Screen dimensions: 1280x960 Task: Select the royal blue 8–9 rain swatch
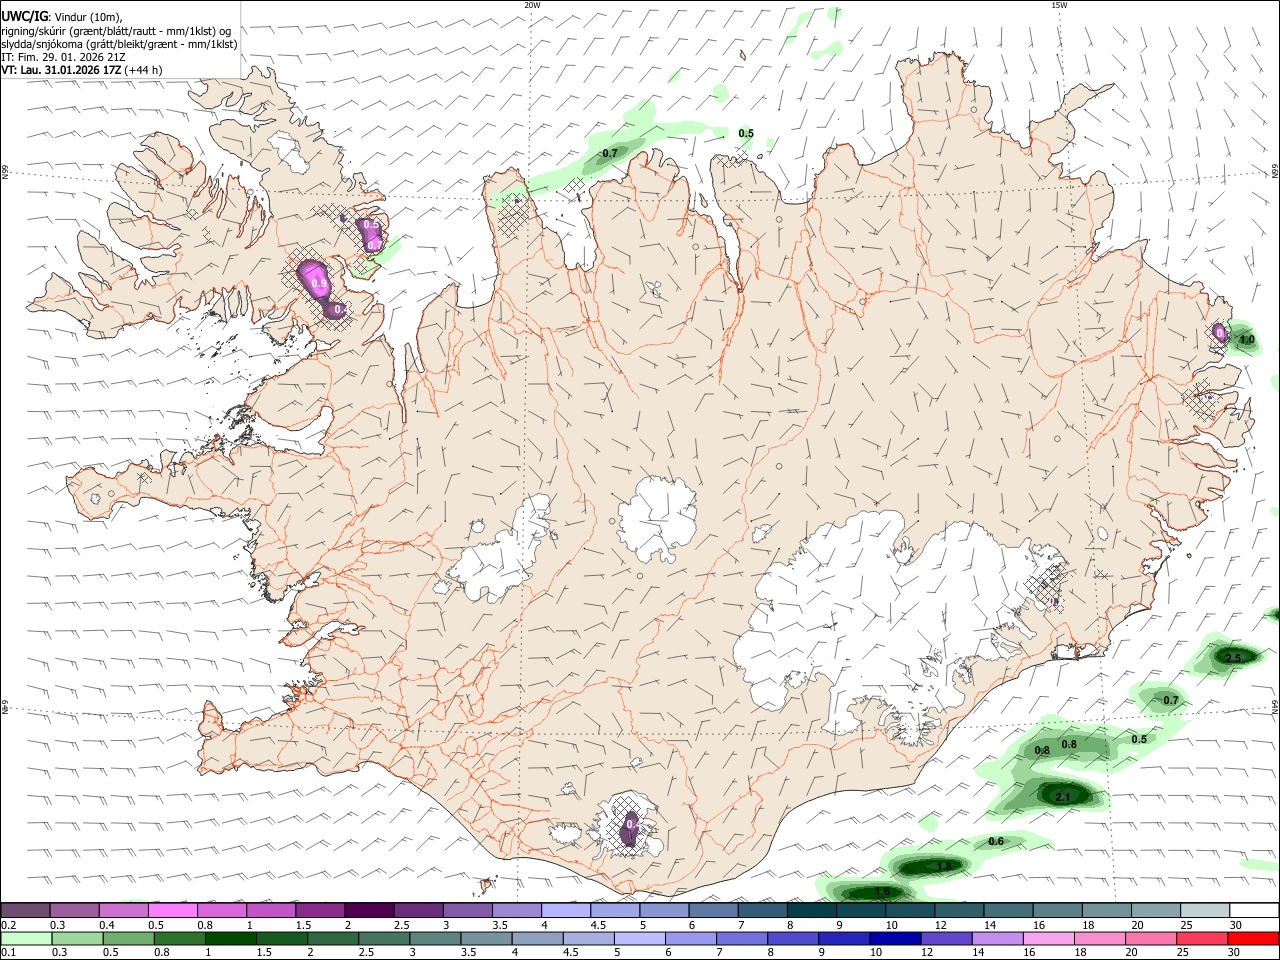[x=794, y=939]
